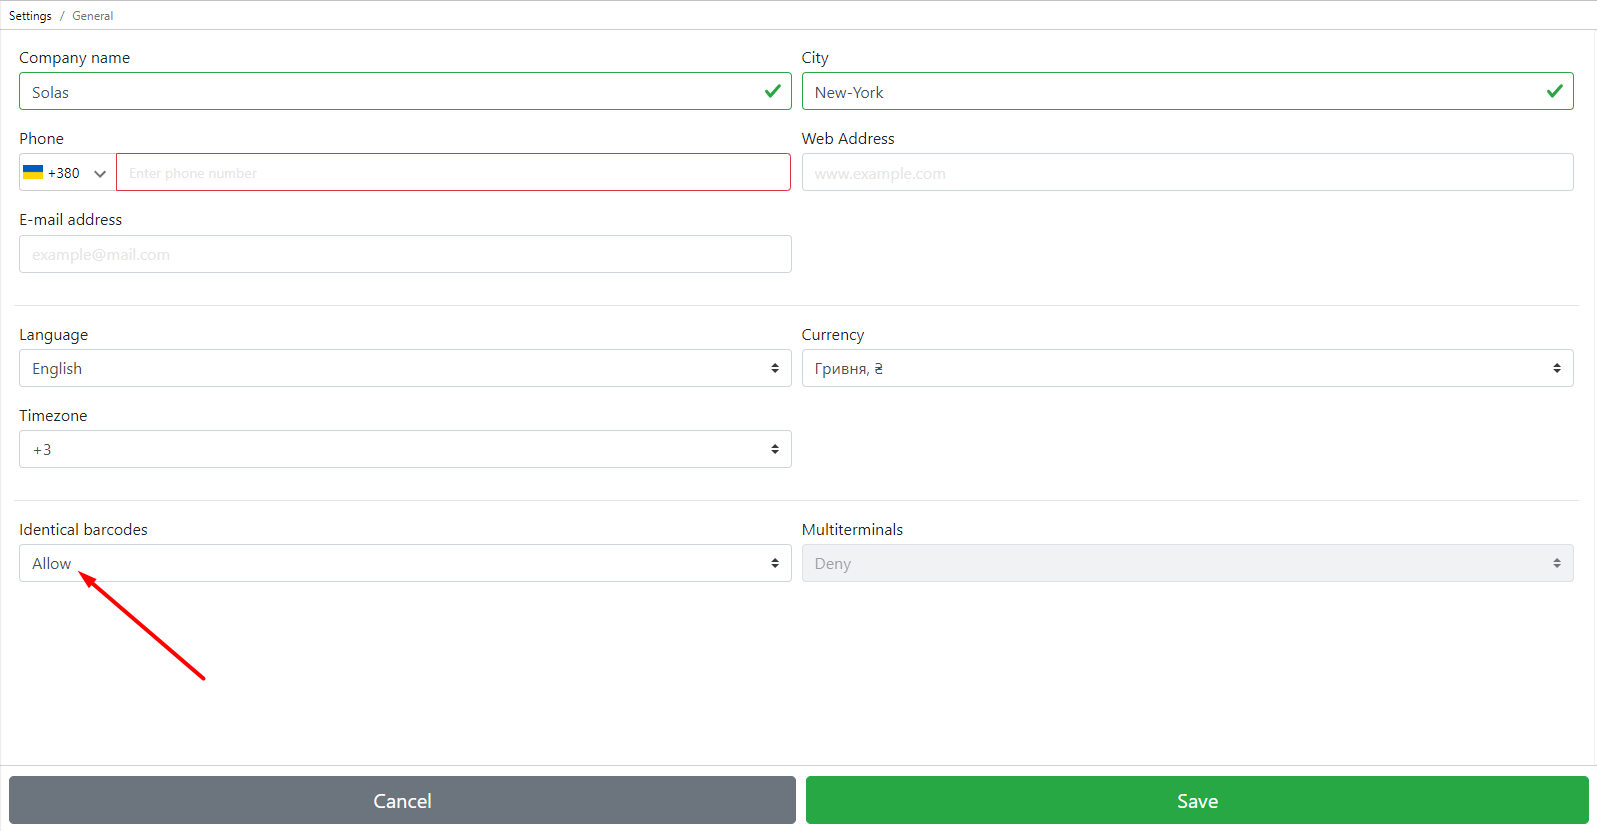Expand the Timezone dropdown showing +3

(404, 449)
